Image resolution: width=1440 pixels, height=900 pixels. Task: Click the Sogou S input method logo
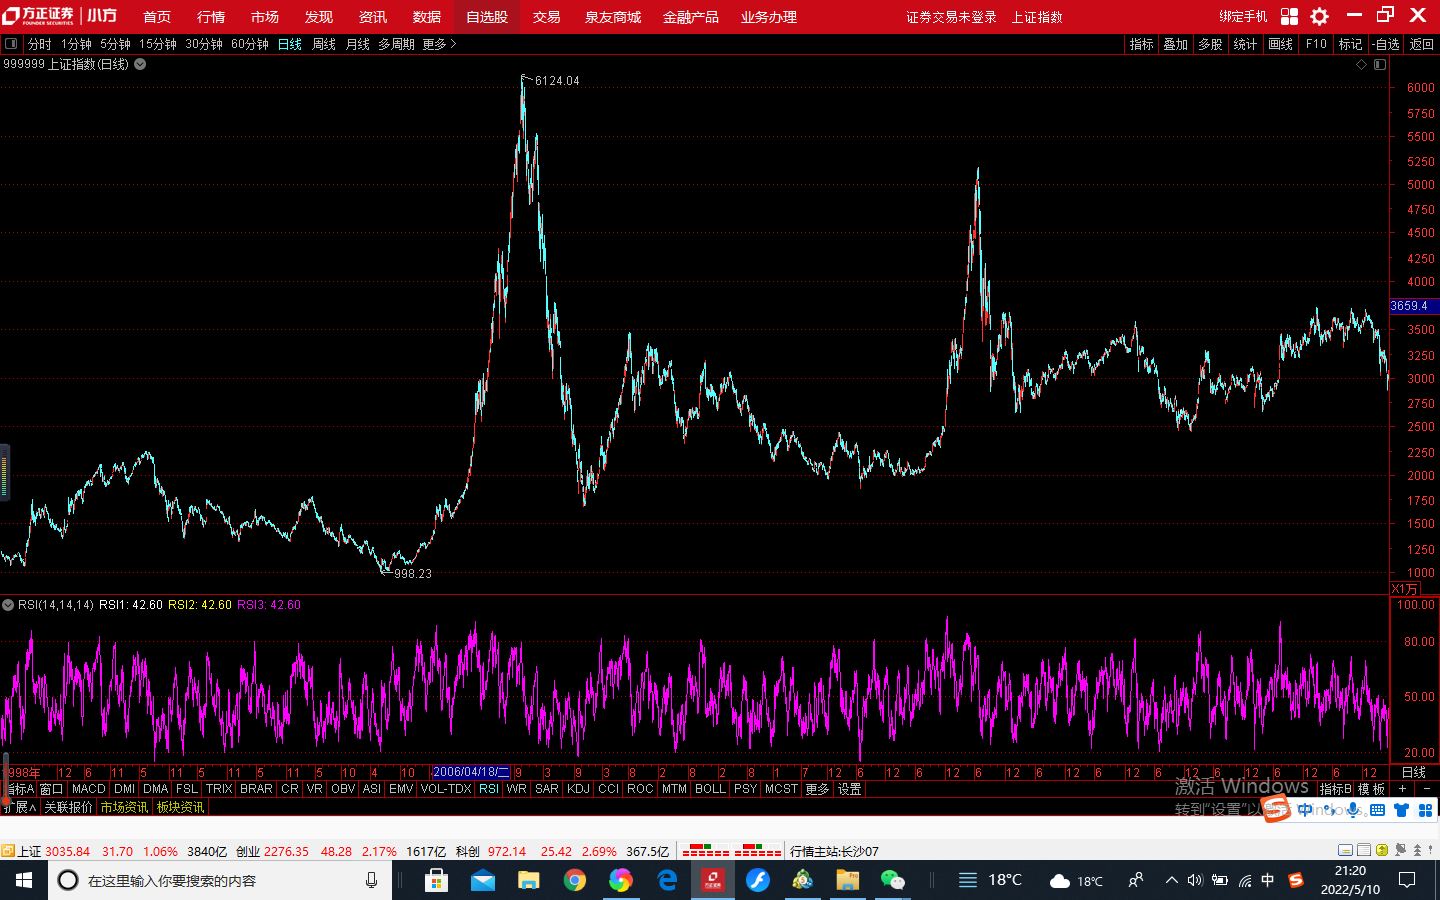pos(1277,810)
